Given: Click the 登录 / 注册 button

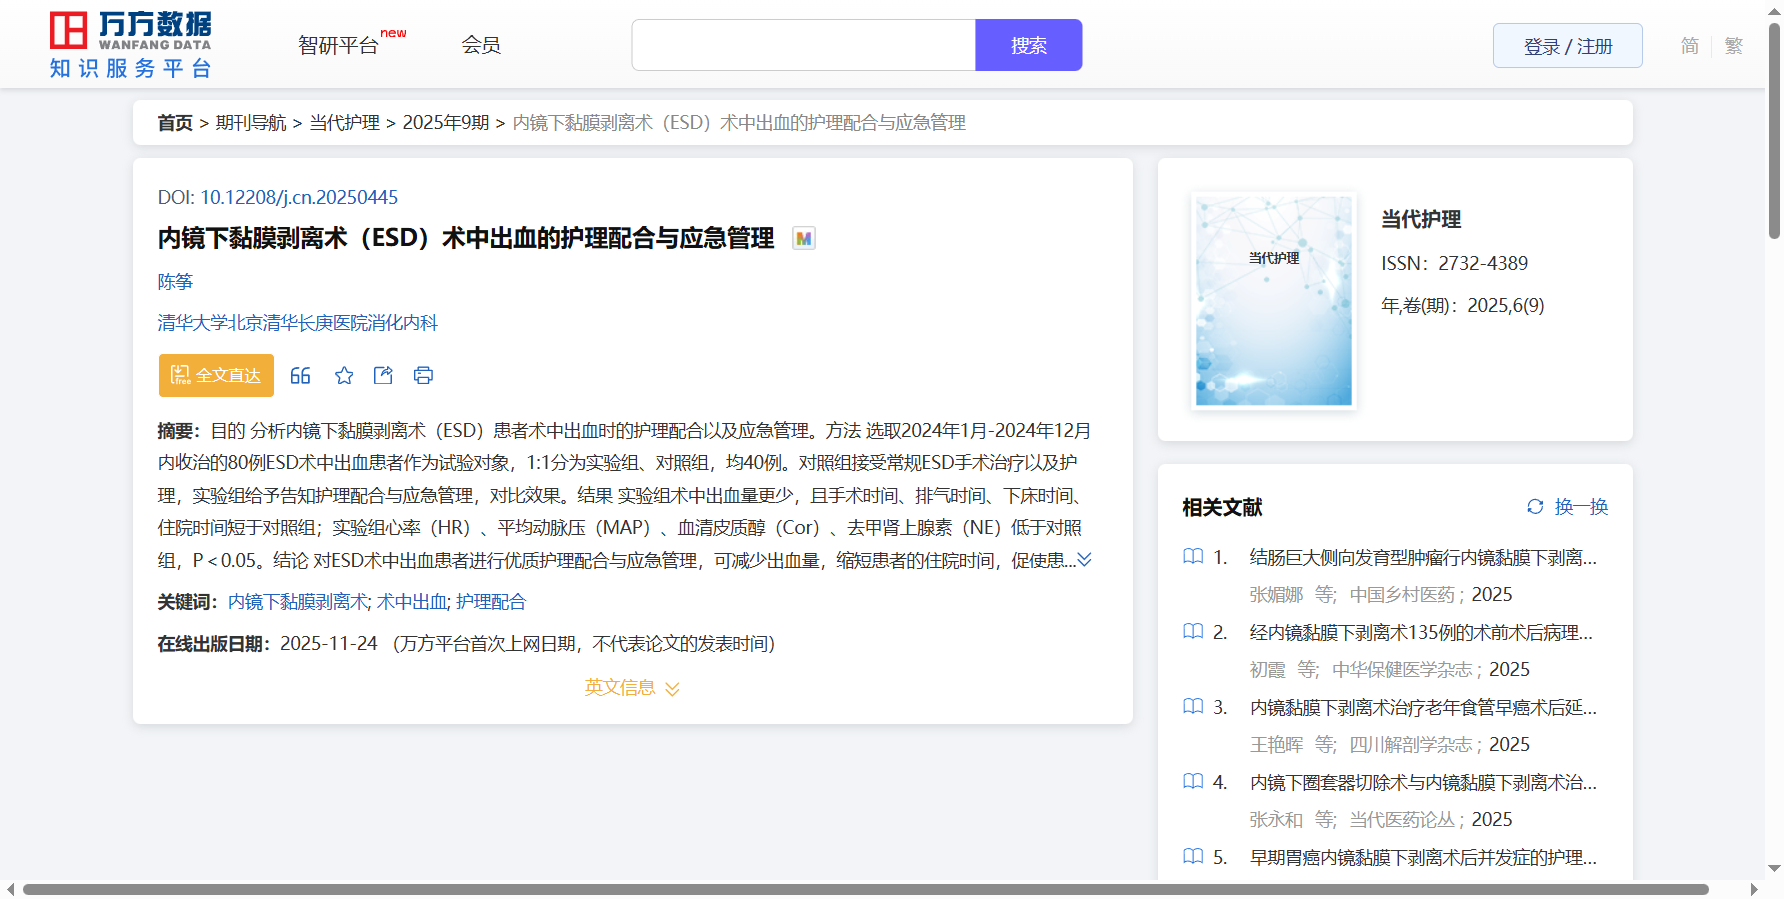Looking at the screenshot, I should tap(1567, 46).
